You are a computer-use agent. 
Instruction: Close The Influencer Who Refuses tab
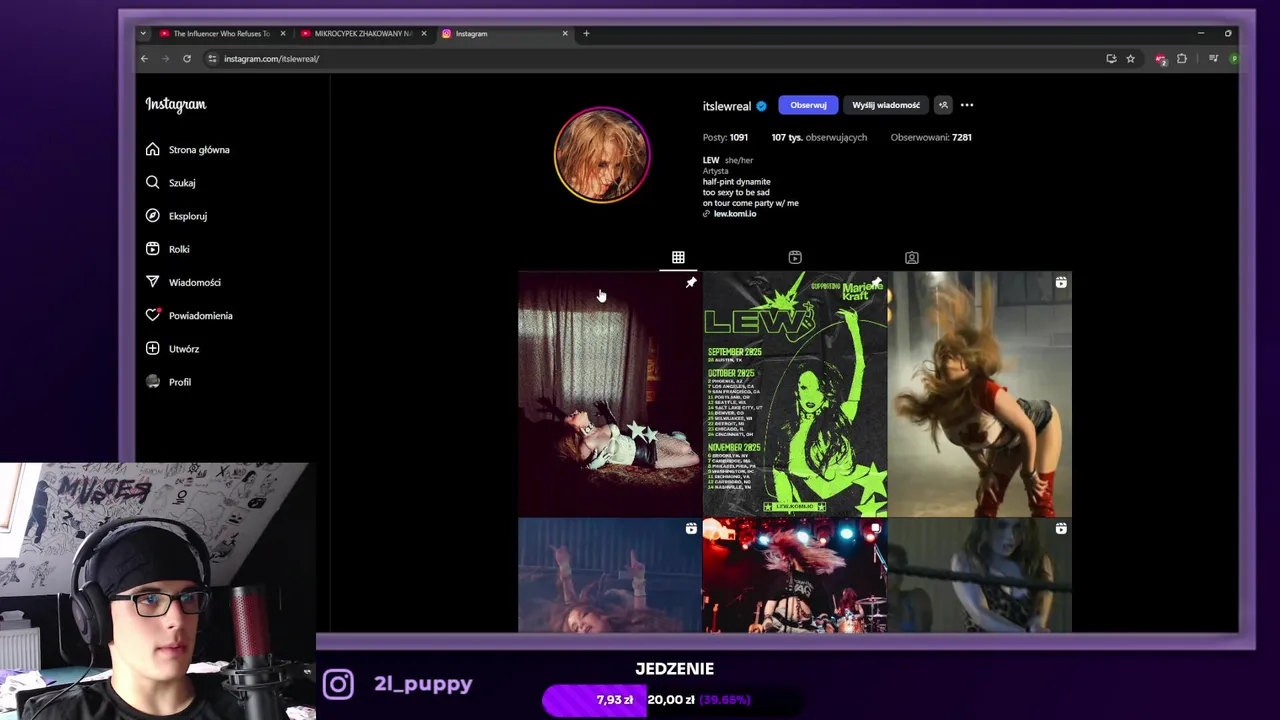283,34
